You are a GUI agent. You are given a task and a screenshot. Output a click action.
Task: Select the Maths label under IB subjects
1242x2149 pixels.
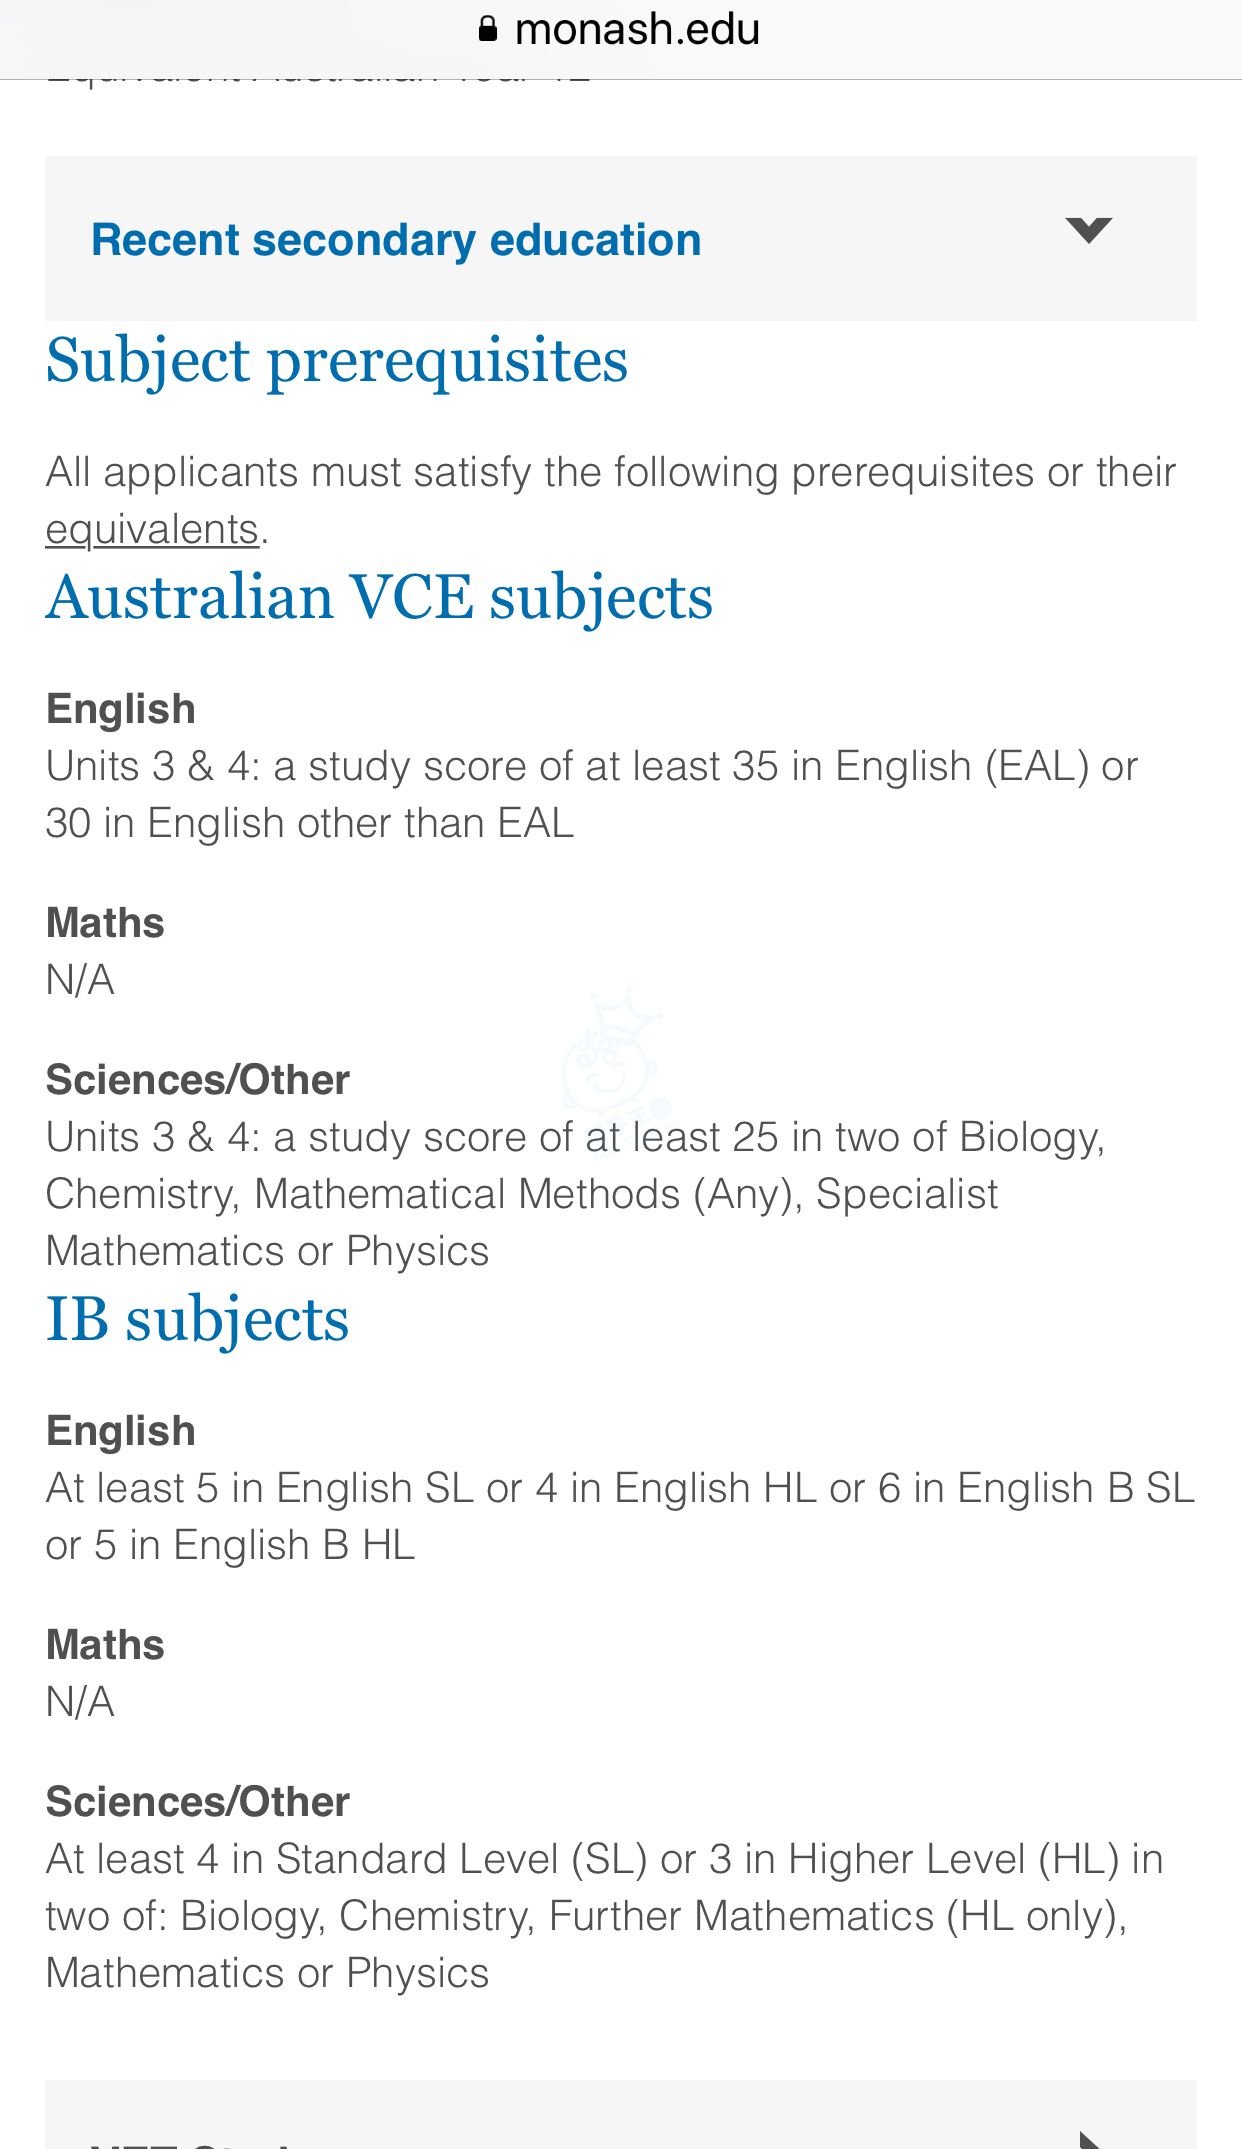105,1644
